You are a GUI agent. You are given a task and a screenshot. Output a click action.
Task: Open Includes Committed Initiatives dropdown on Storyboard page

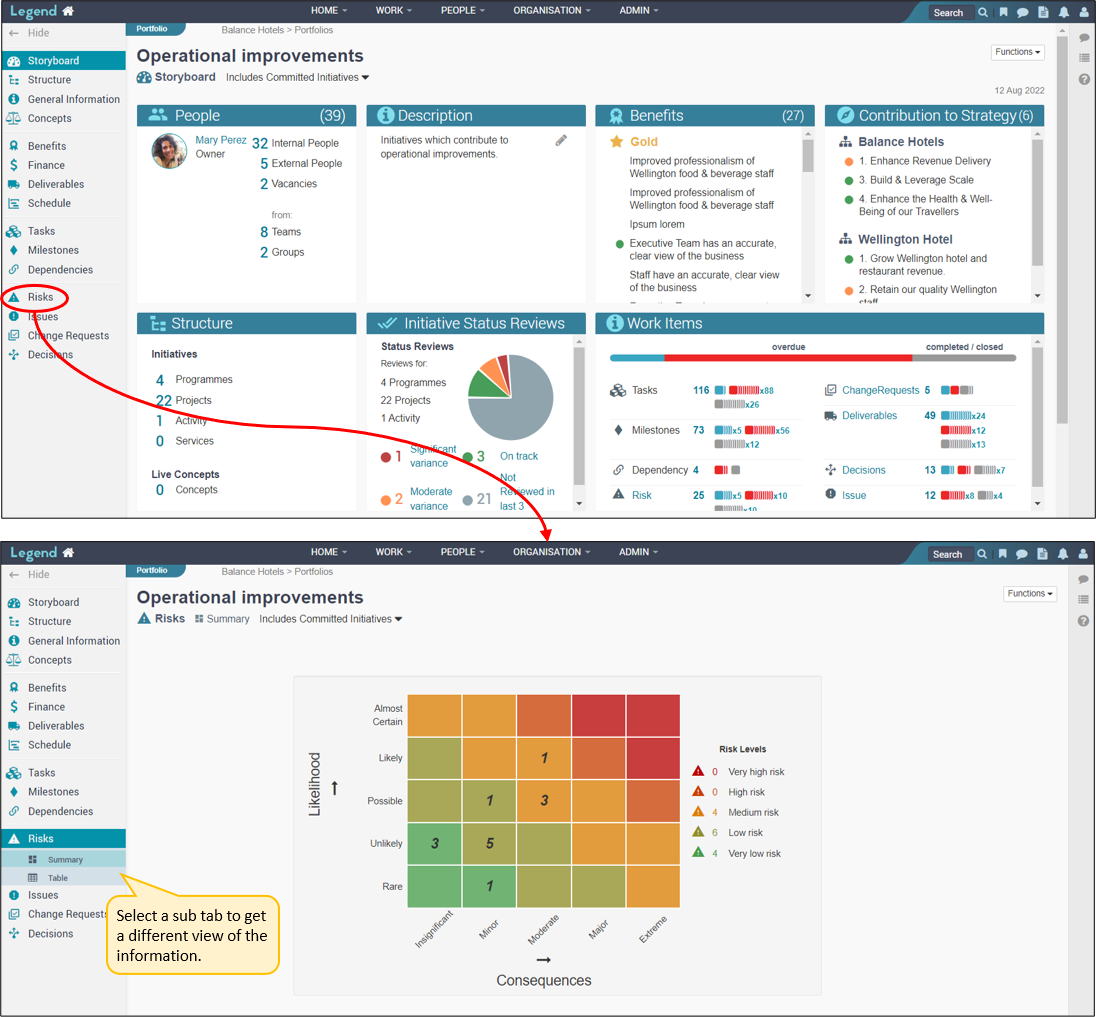pos(297,78)
